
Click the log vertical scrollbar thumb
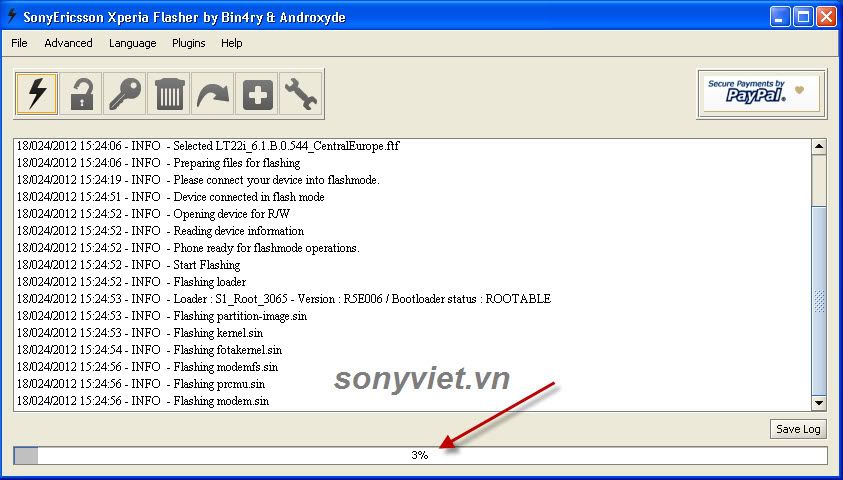[819, 300]
